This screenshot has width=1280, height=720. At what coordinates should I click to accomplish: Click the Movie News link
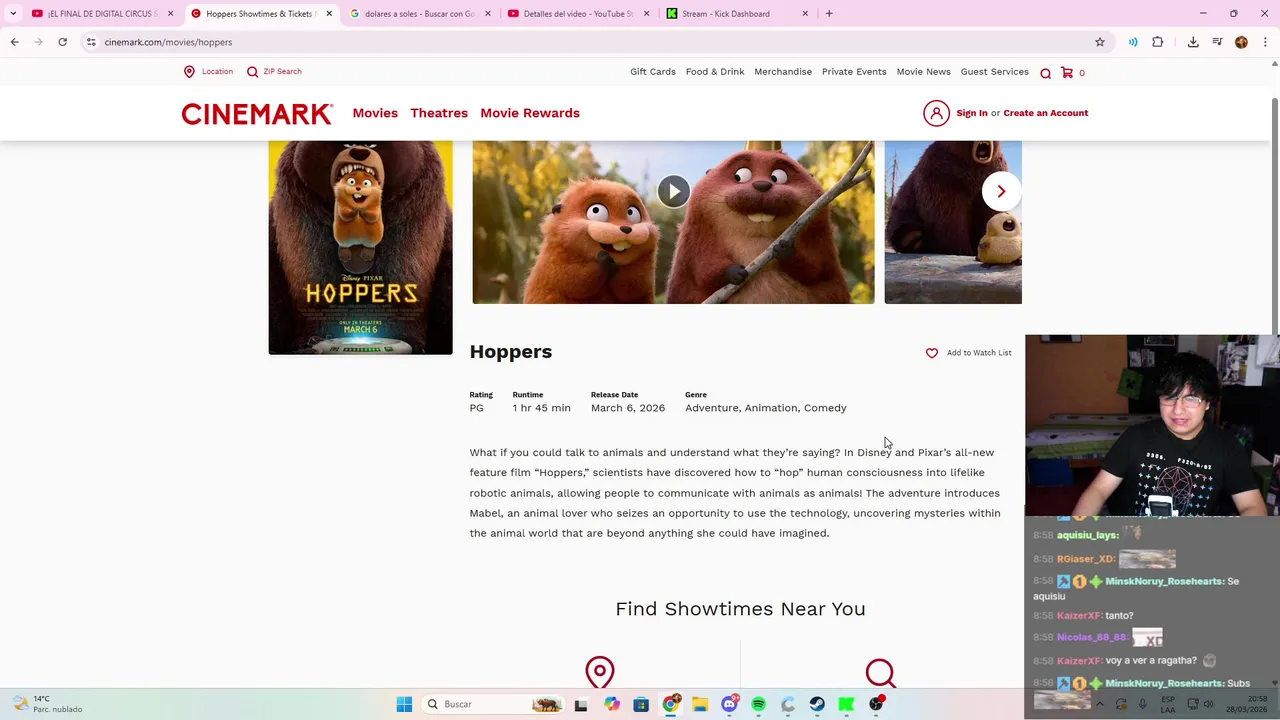923,72
